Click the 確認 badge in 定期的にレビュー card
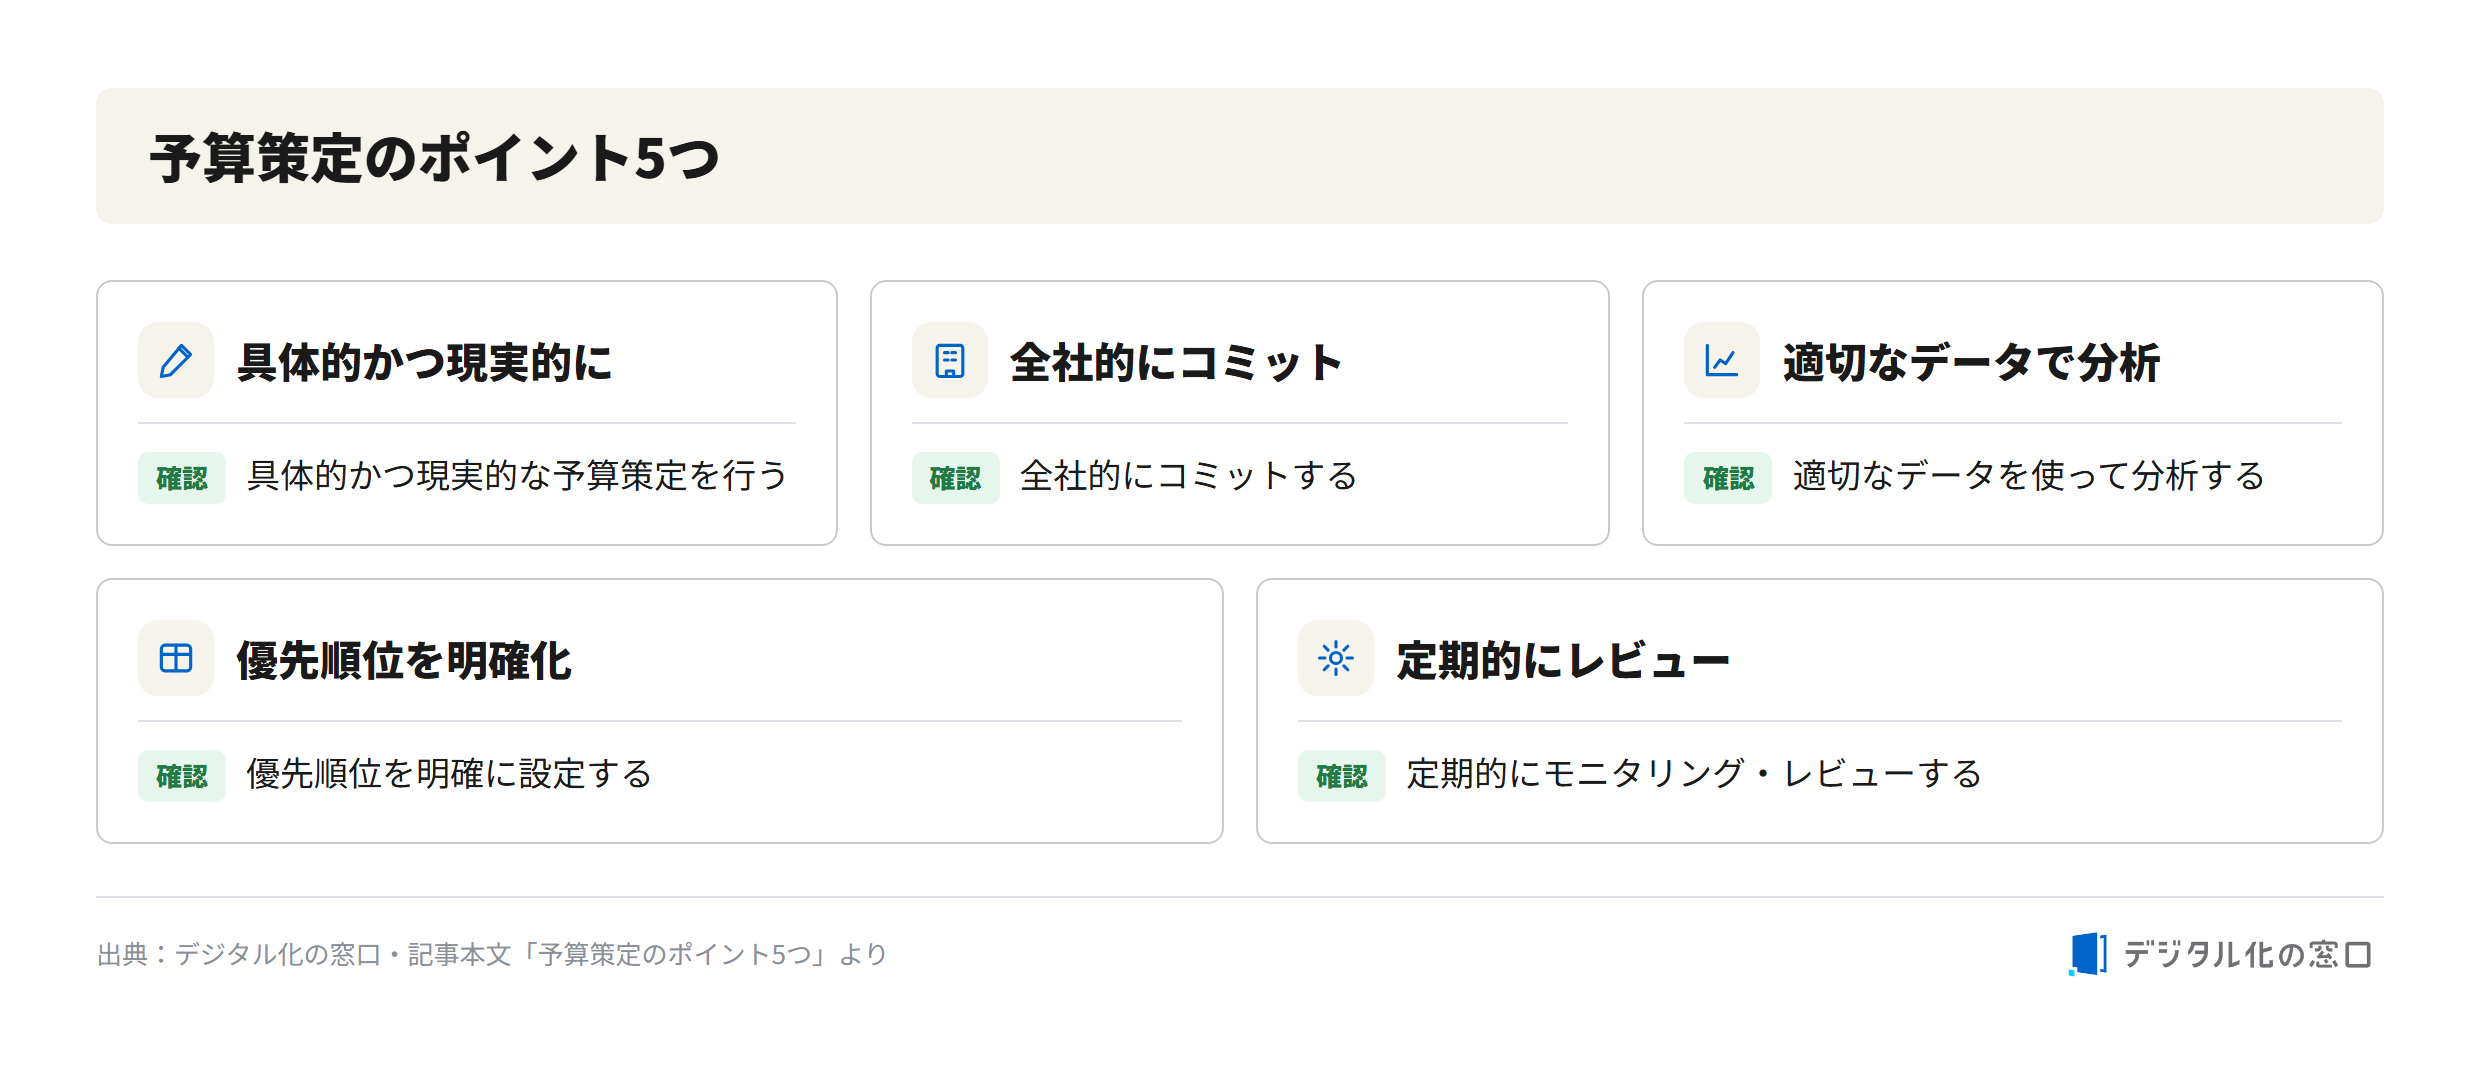 coord(1341,776)
